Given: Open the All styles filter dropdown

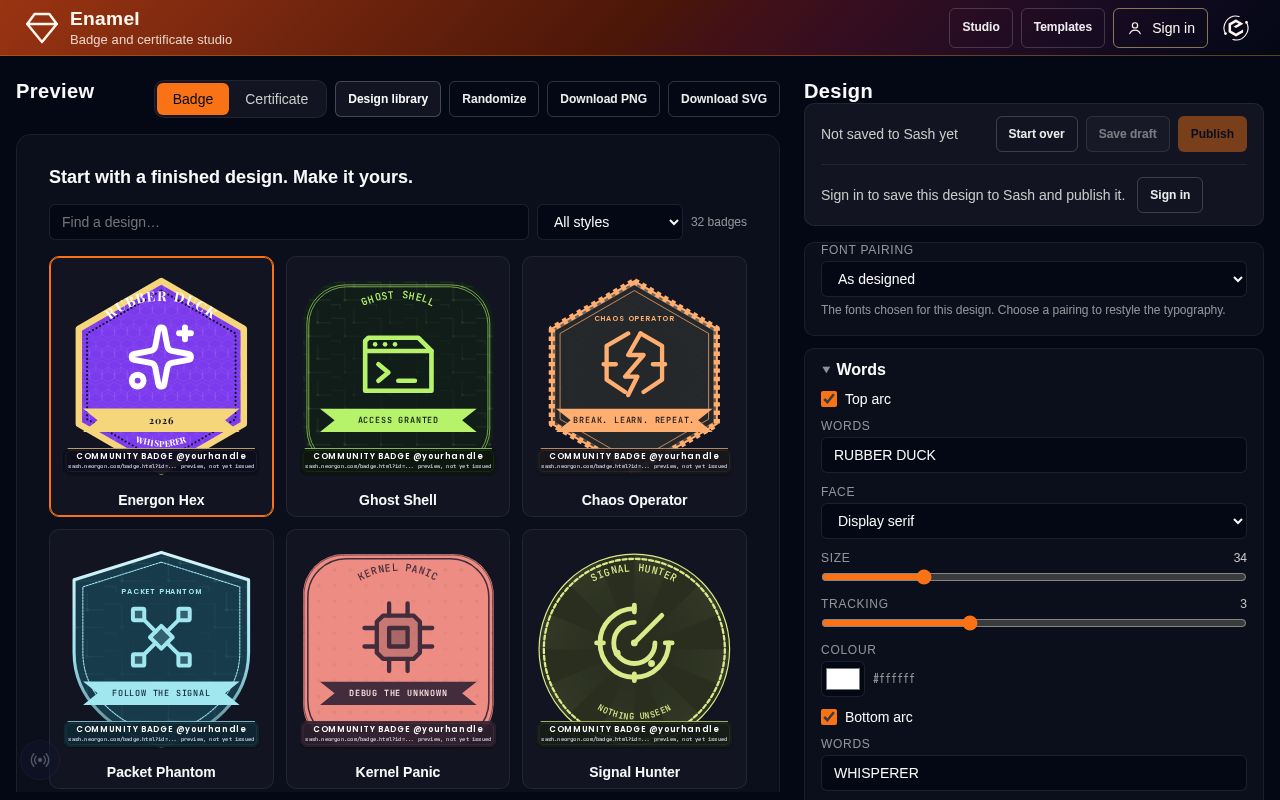Looking at the screenshot, I should point(610,222).
